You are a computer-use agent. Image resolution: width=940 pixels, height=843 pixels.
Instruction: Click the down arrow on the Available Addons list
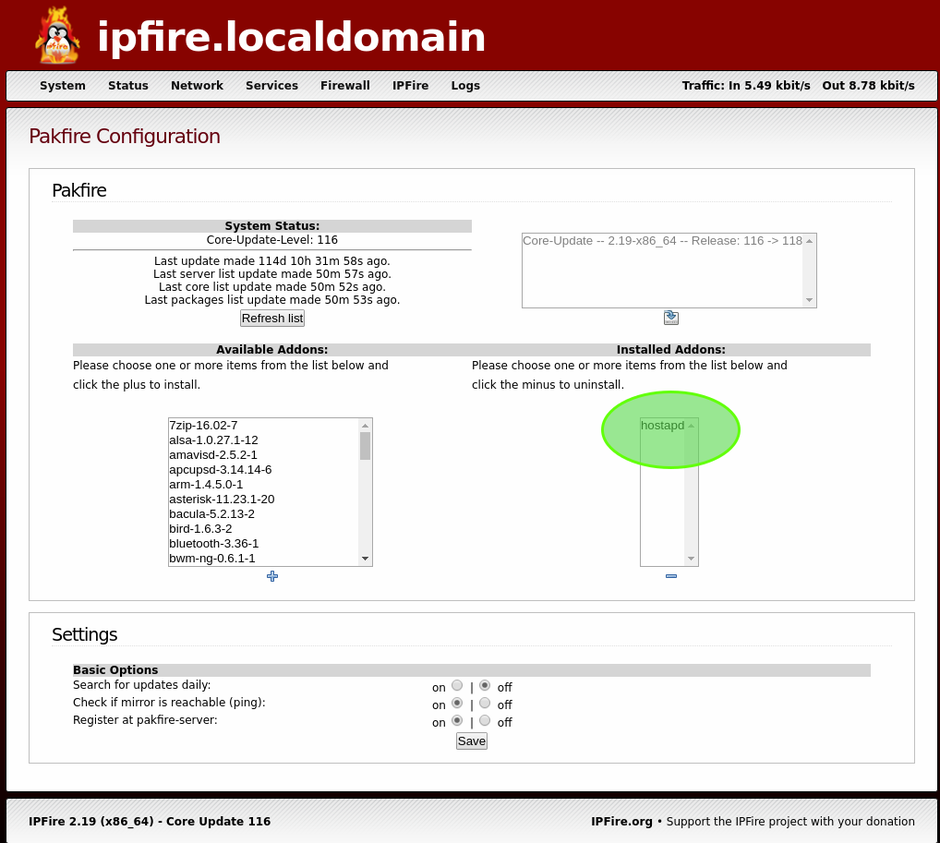pyautogui.click(x=365, y=557)
